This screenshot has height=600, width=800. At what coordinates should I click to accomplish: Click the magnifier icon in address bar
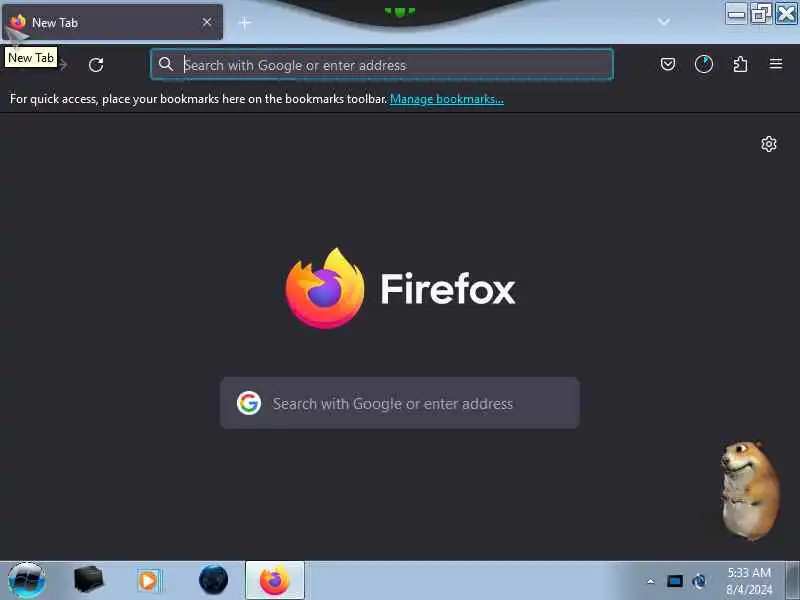(166, 64)
